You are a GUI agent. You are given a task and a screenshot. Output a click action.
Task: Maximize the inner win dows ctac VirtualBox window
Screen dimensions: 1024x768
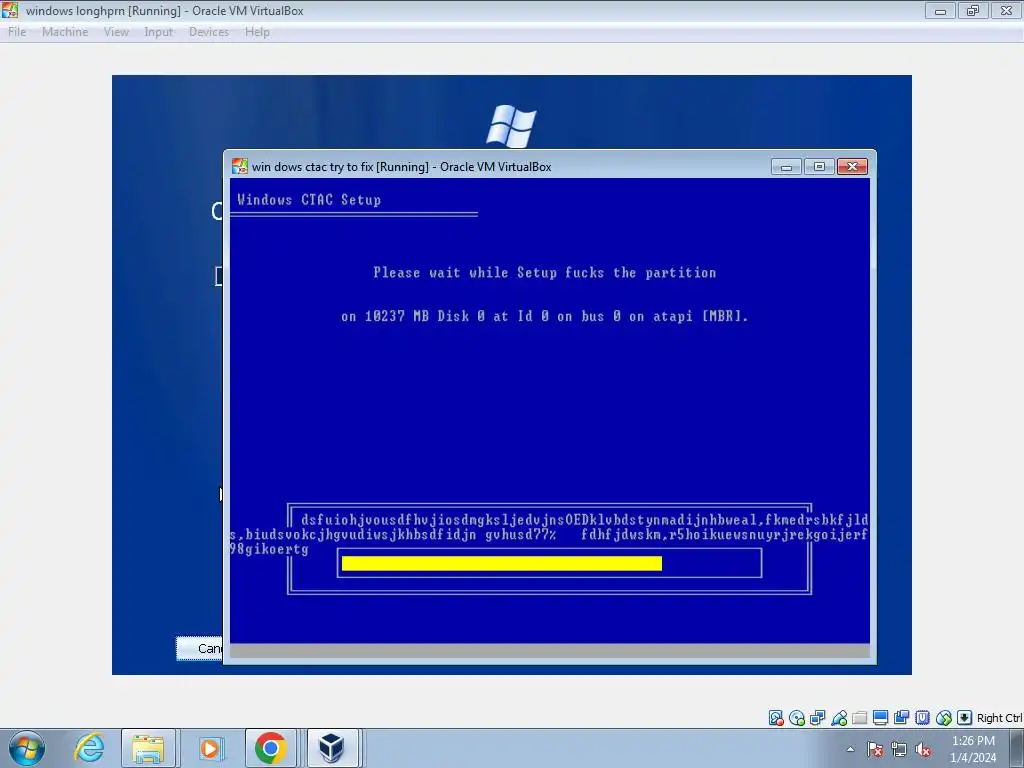pyautogui.click(x=819, y=167)
